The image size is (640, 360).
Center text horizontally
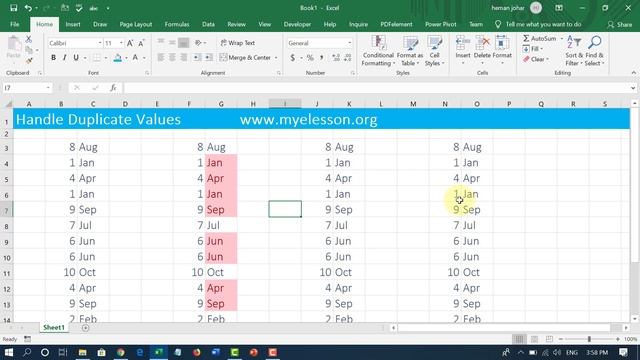pos(172,58)
